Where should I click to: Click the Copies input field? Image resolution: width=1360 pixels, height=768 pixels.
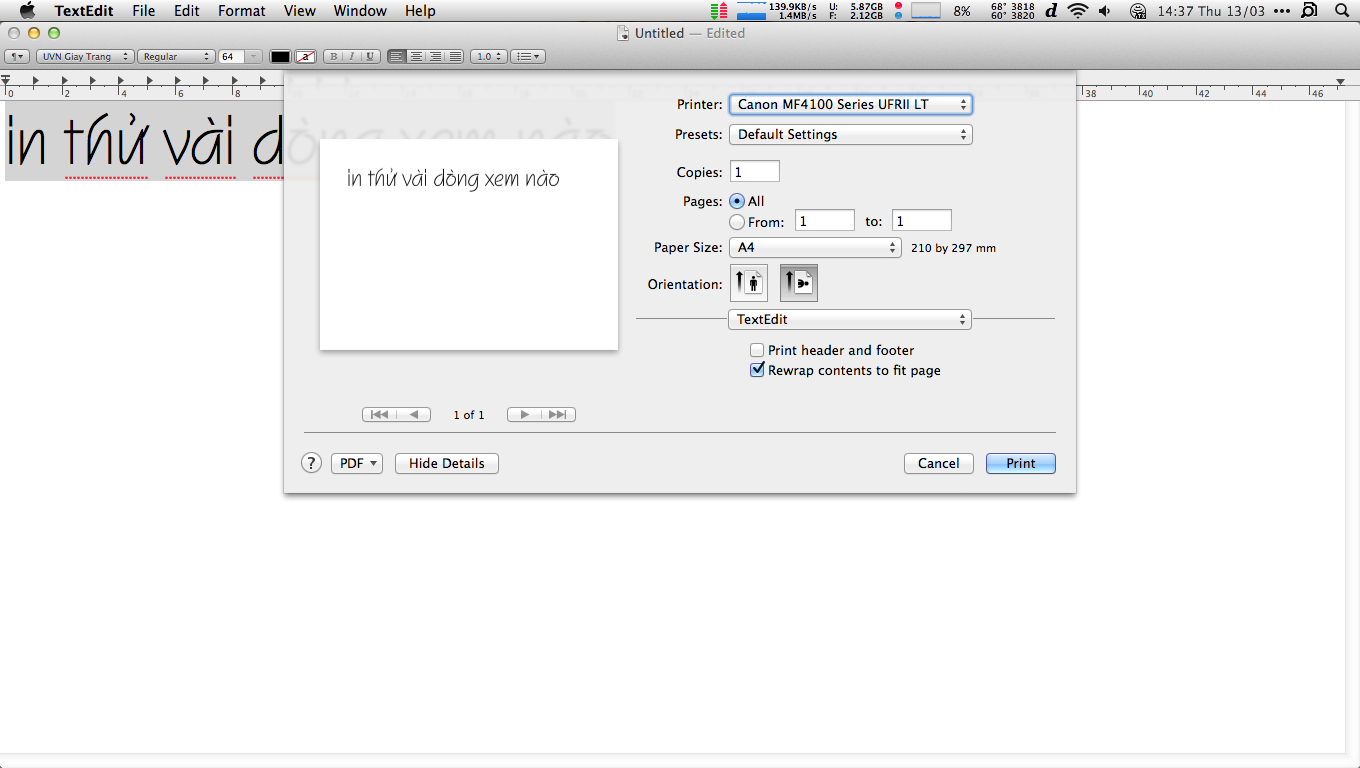(x=755, y=172)
